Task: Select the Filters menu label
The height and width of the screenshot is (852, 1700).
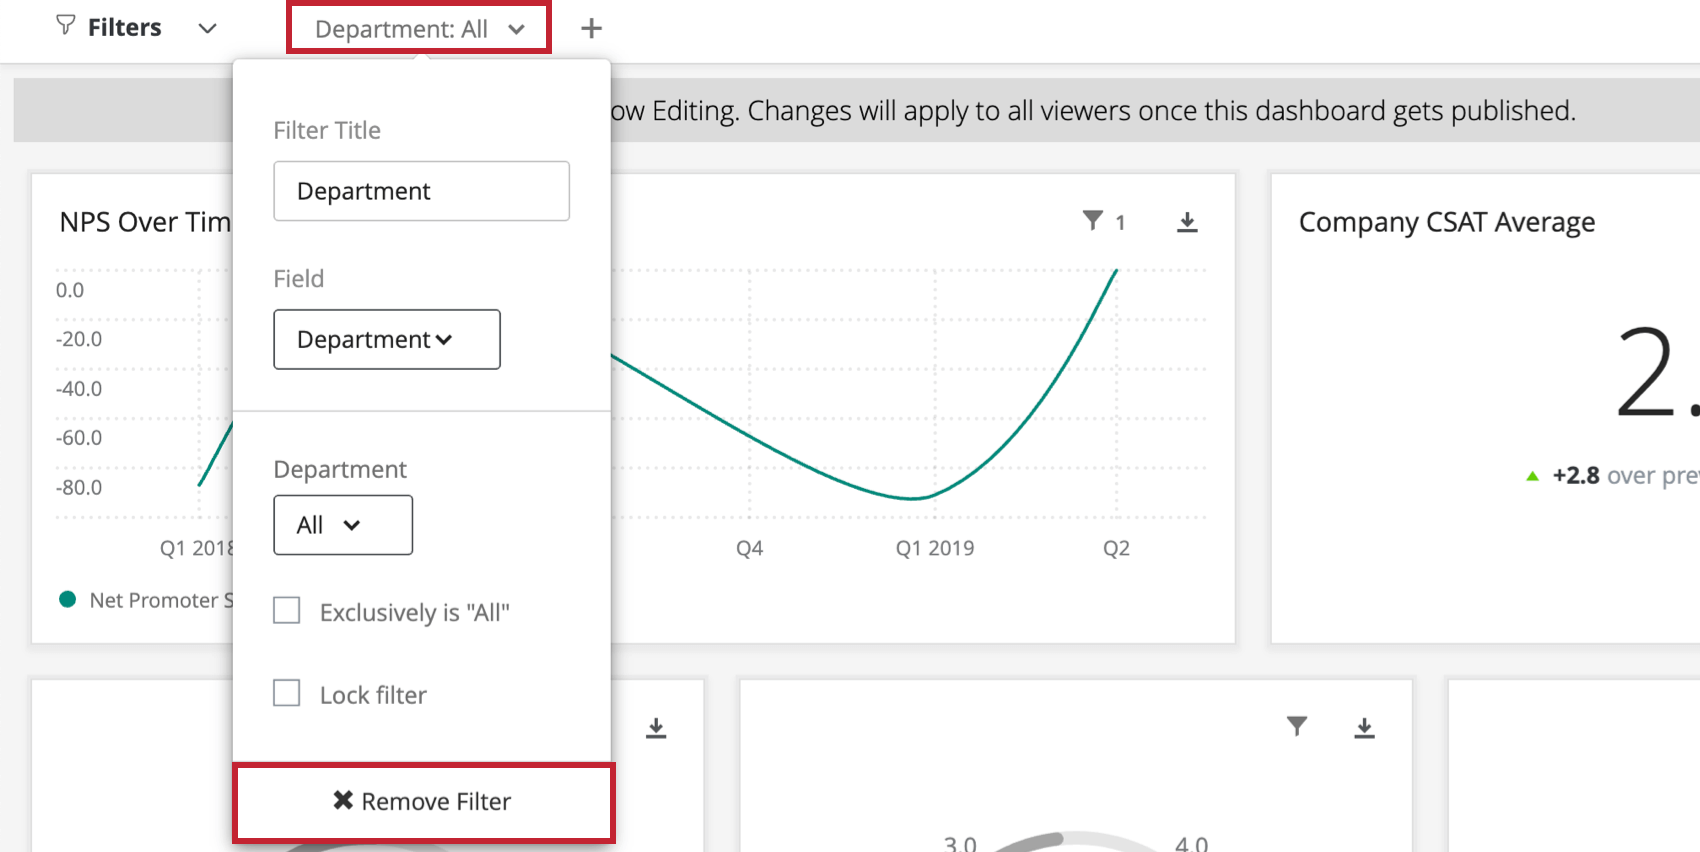Action: (x=124, y=26)
